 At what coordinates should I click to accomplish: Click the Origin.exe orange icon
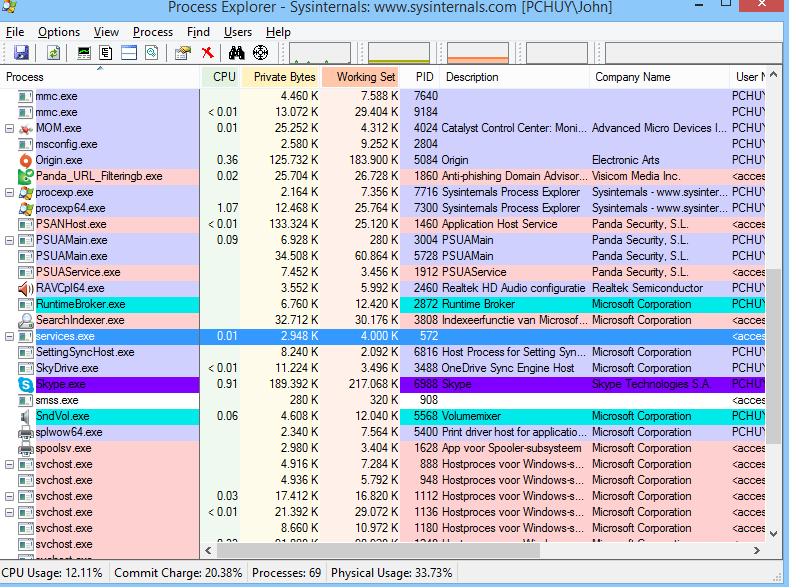pos(26,160)
